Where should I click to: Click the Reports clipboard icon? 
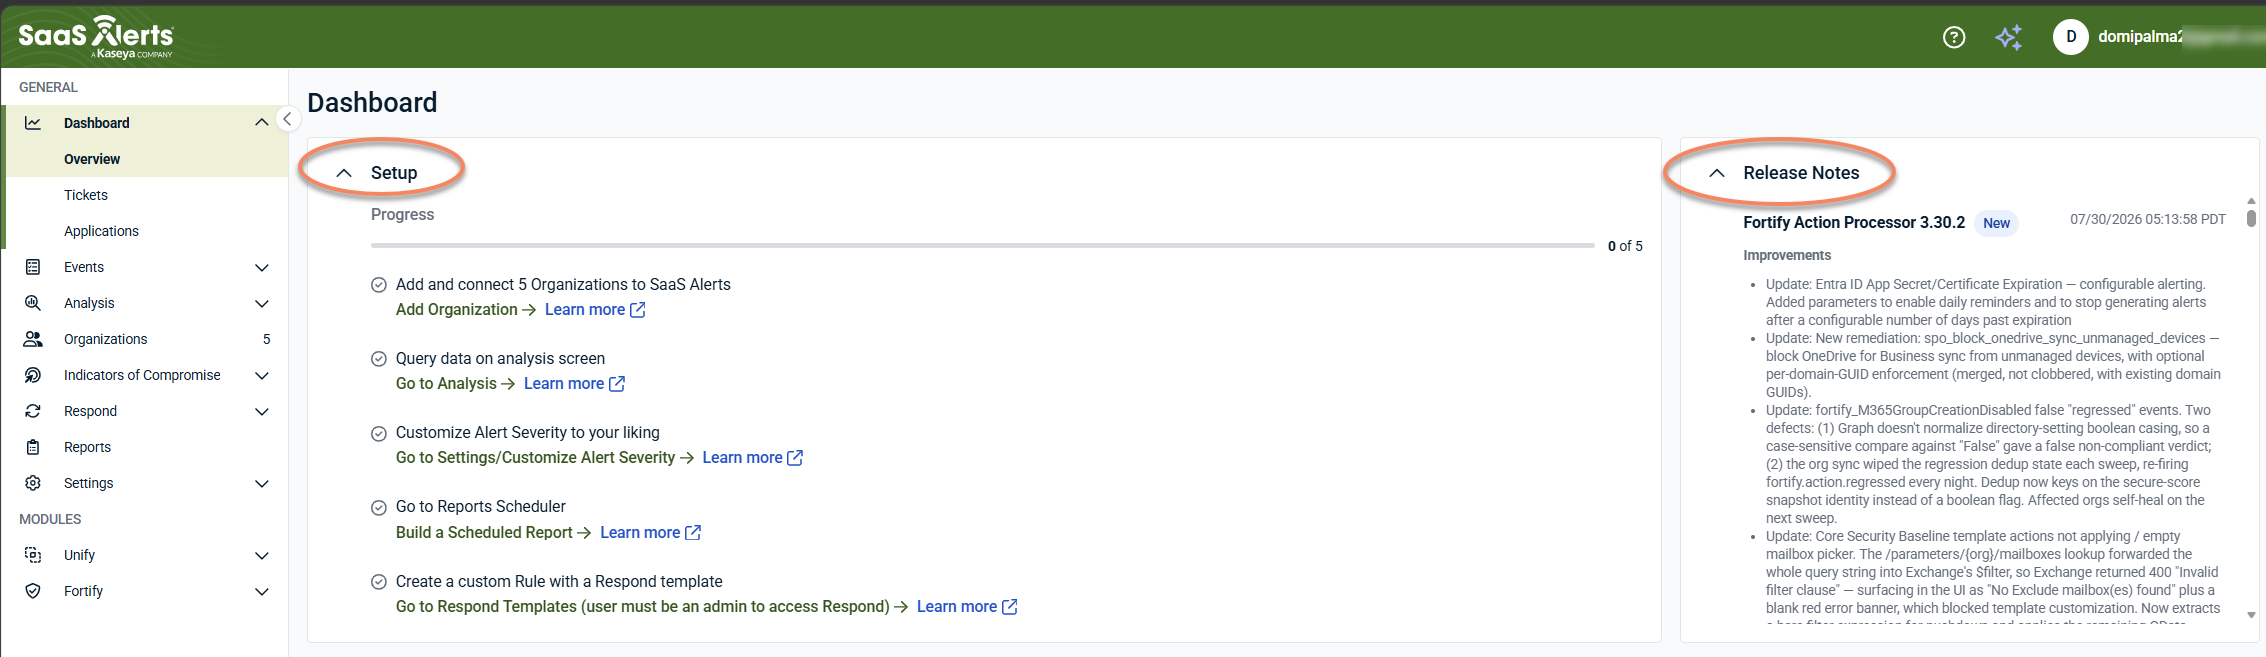(x=33, y=447)
